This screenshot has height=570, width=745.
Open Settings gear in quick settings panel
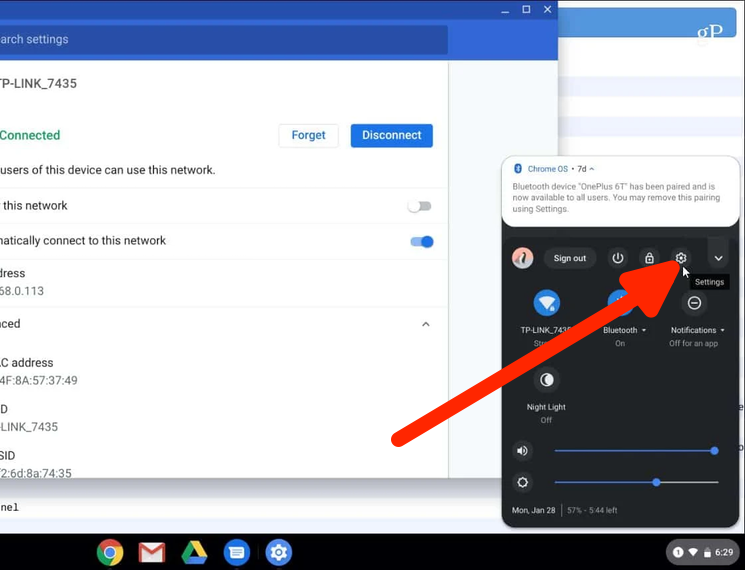681,258
